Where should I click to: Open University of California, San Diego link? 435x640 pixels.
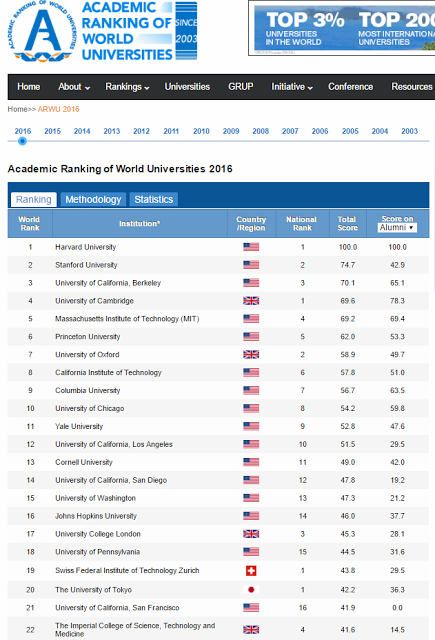tap(111, 480)
